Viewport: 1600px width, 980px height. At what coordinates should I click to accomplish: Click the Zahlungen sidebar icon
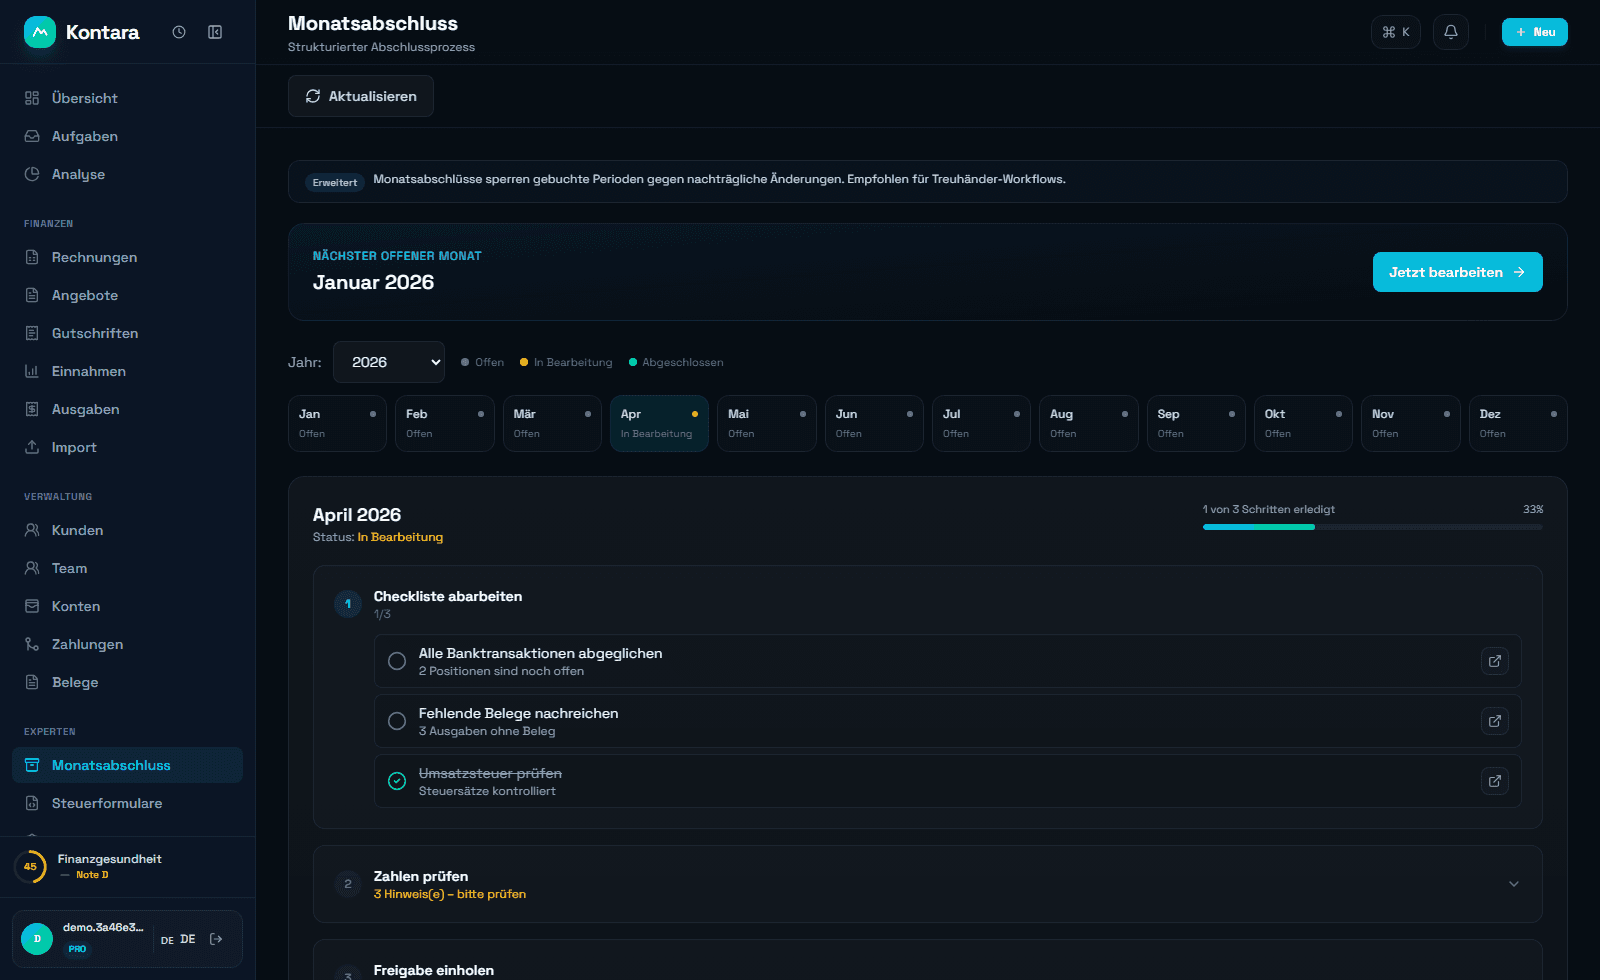[32, 644]
